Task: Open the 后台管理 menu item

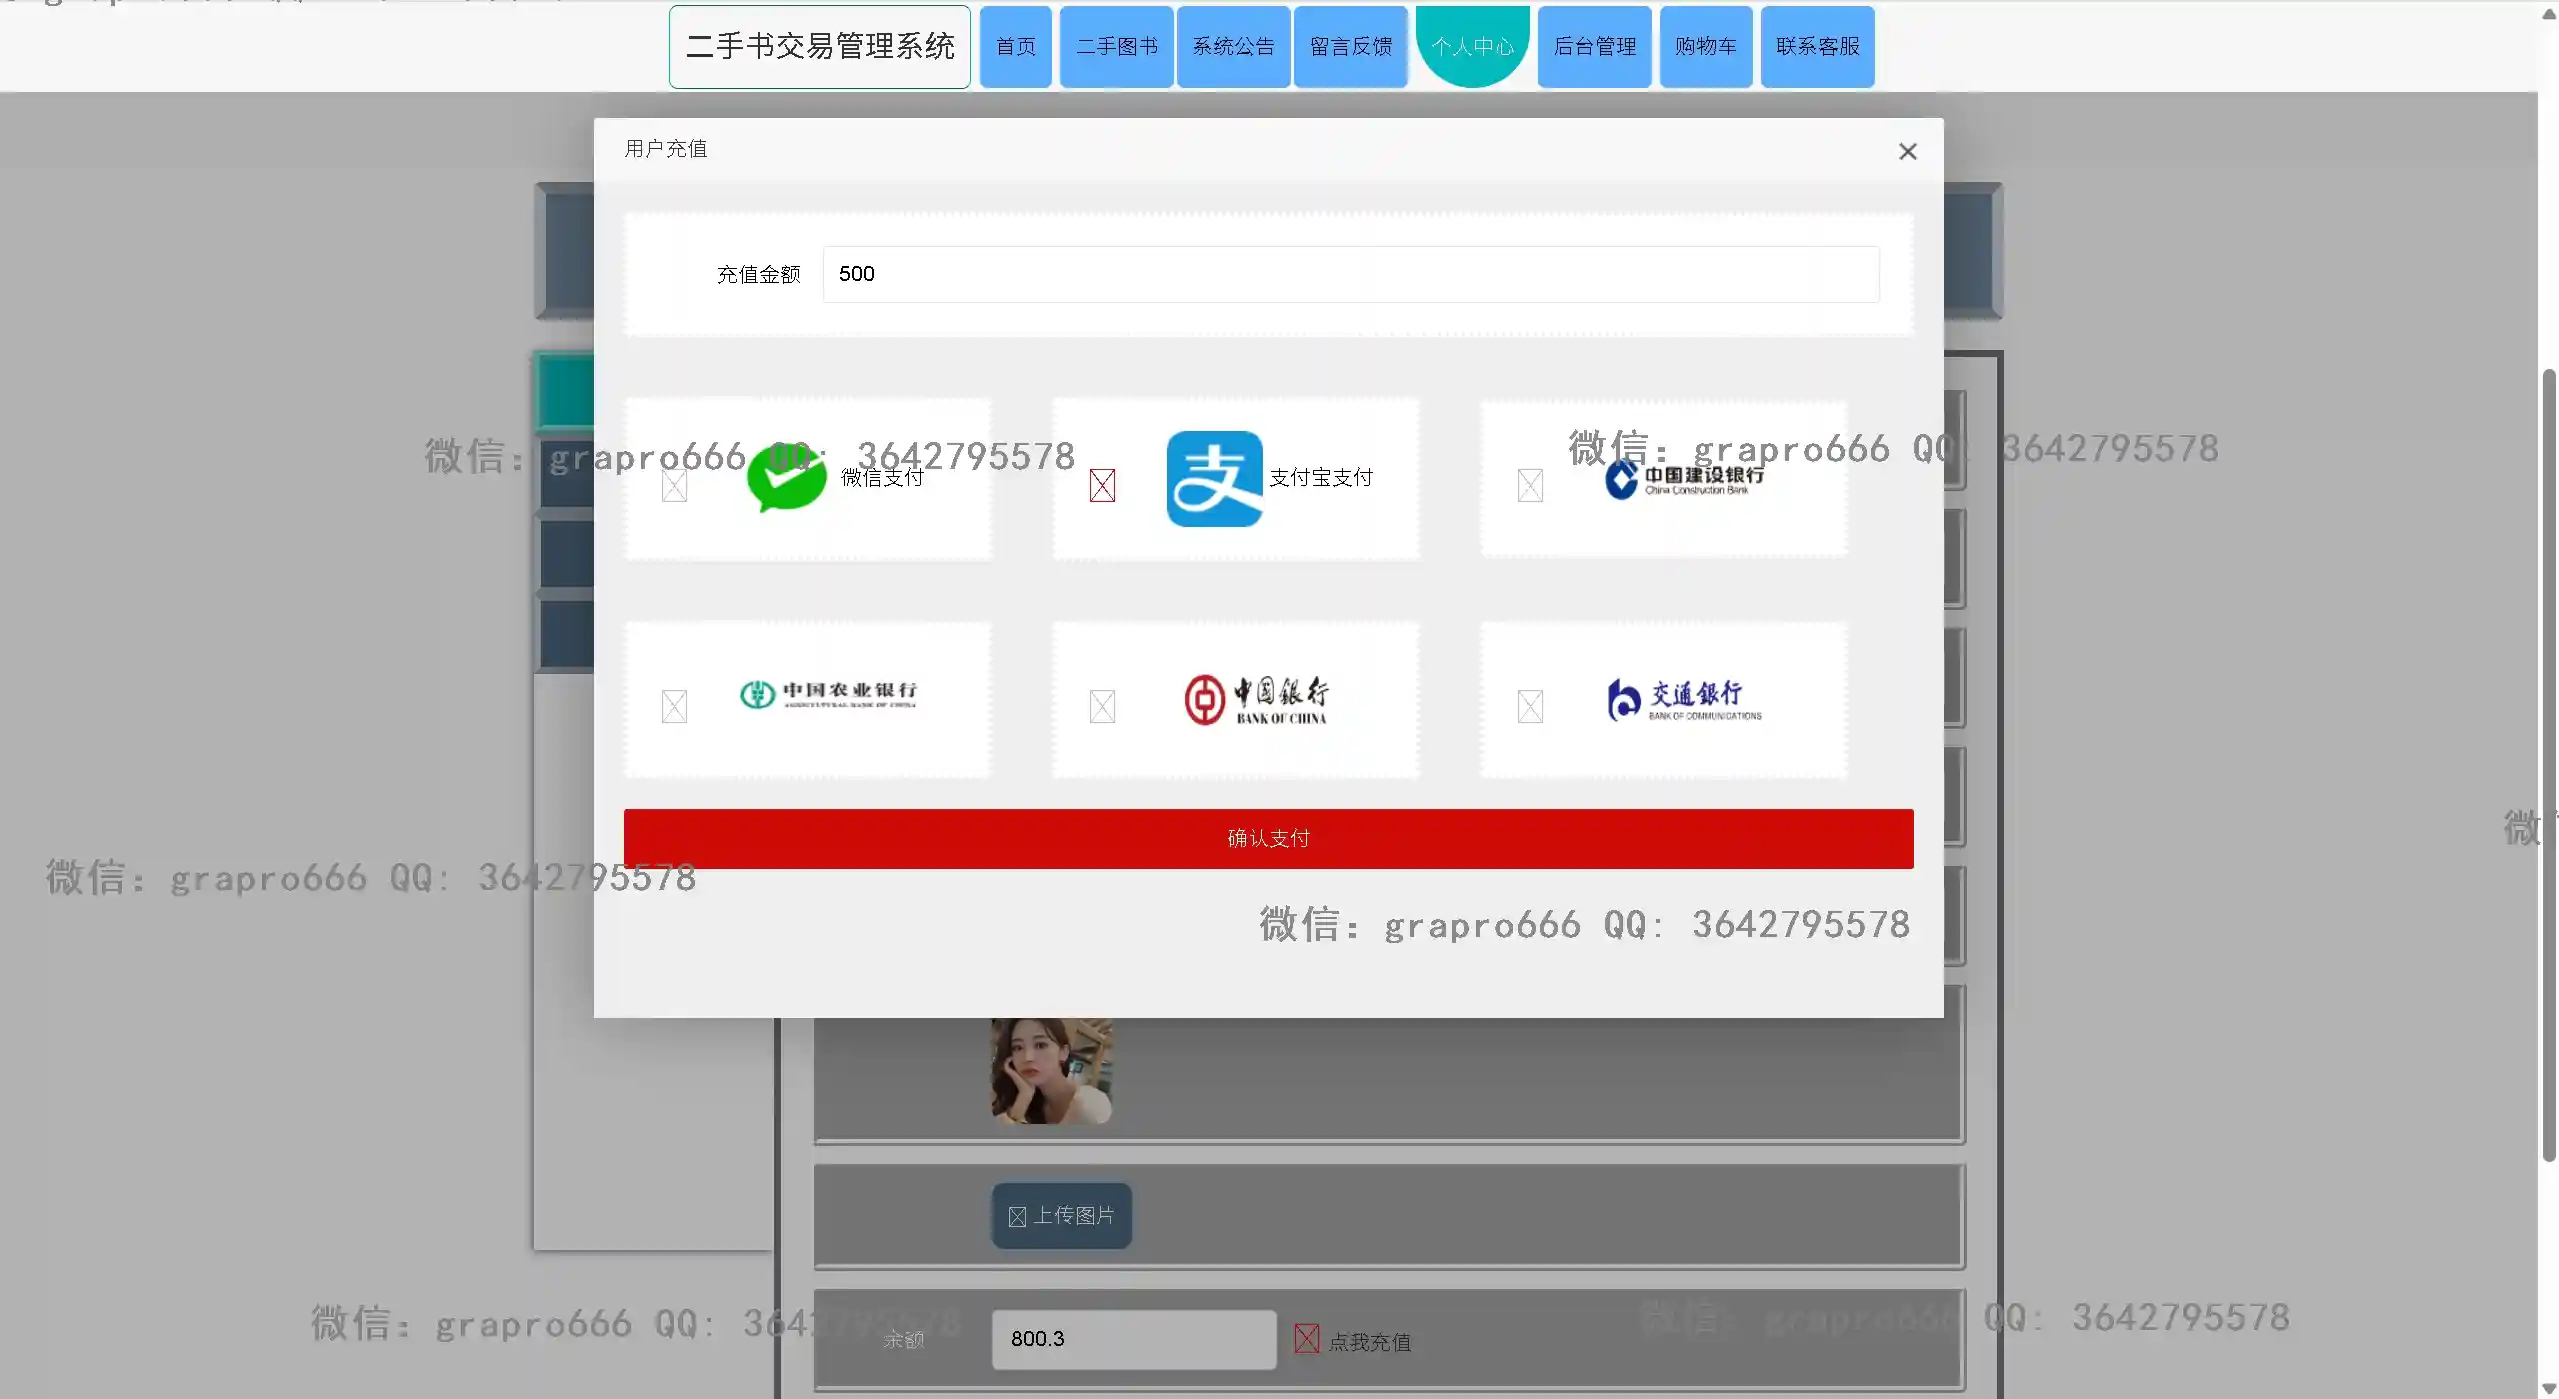Action: 1594,47
